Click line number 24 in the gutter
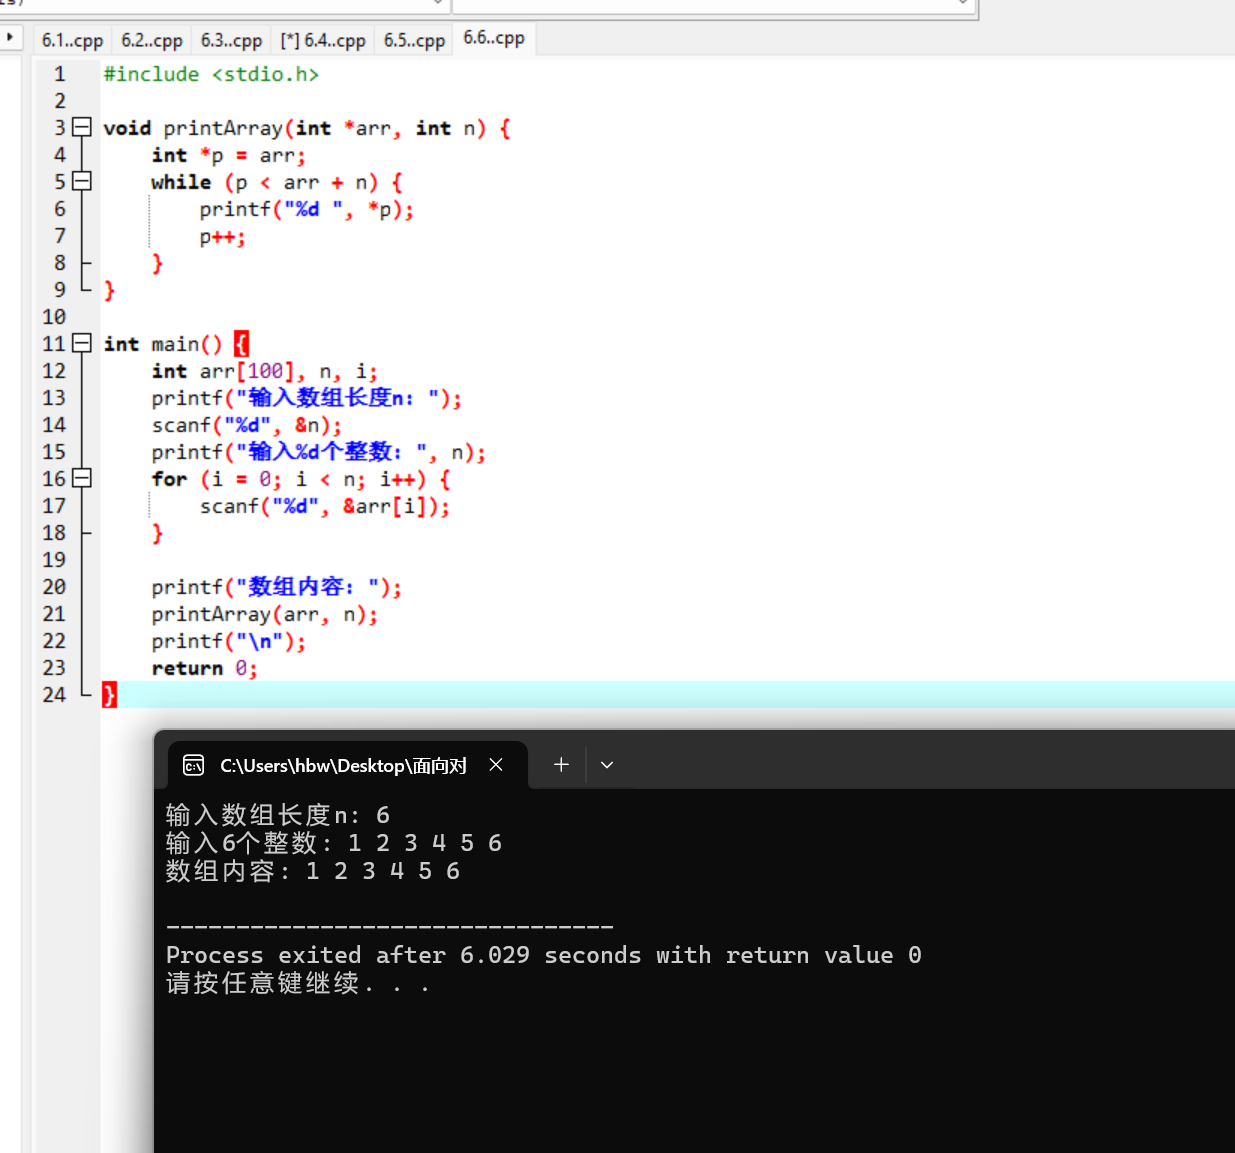Viewport: 1235px width, 1153px height. (x=54, y=694)
